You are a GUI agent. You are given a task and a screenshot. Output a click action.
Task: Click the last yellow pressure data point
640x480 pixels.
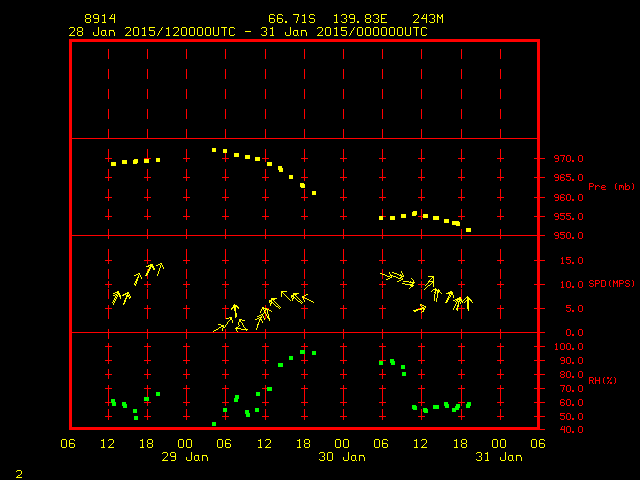click(x=468, y=230)
